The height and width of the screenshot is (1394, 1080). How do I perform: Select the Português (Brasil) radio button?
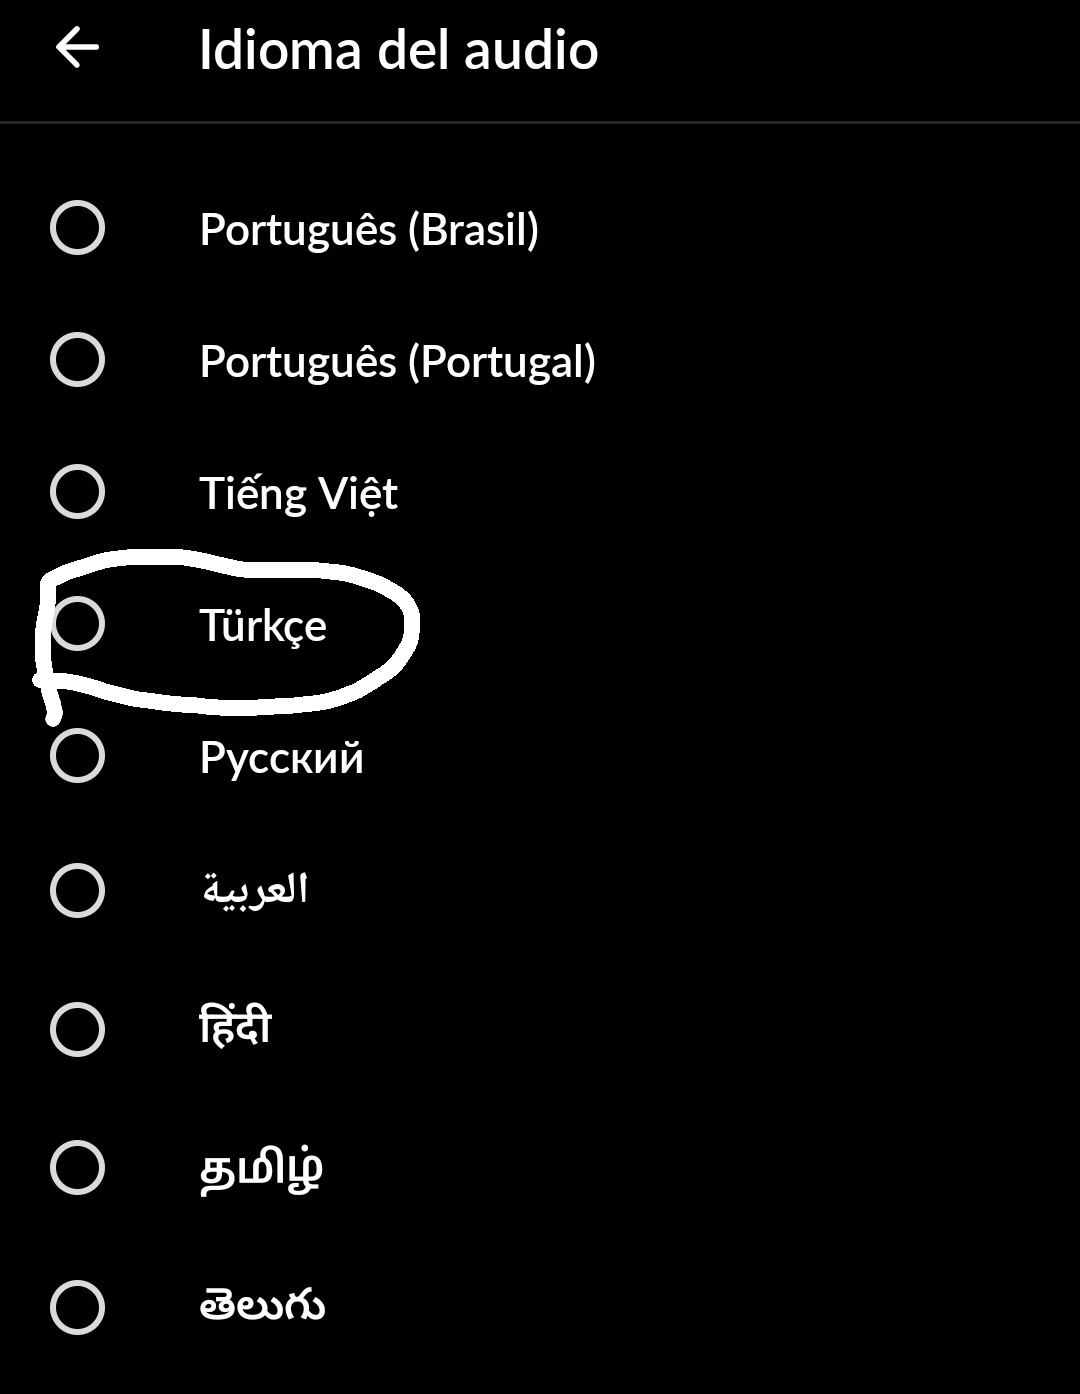[78, 230]
